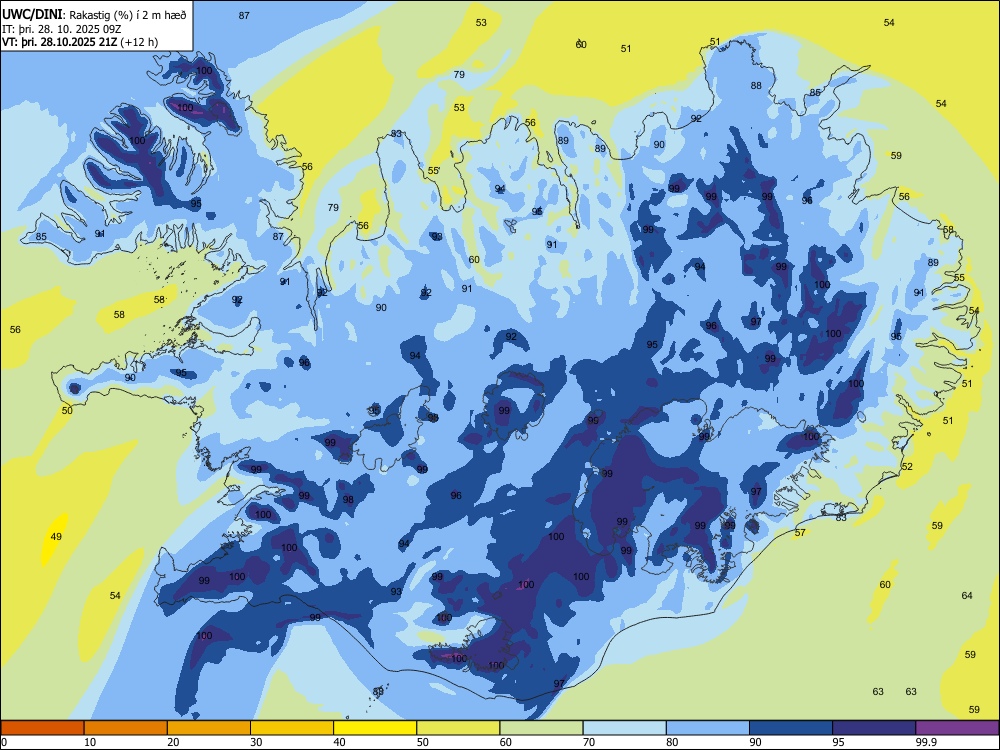Click the '52' humidity value on the map
This screenshot has width=1000, height=750.
(x=907, y=466)
